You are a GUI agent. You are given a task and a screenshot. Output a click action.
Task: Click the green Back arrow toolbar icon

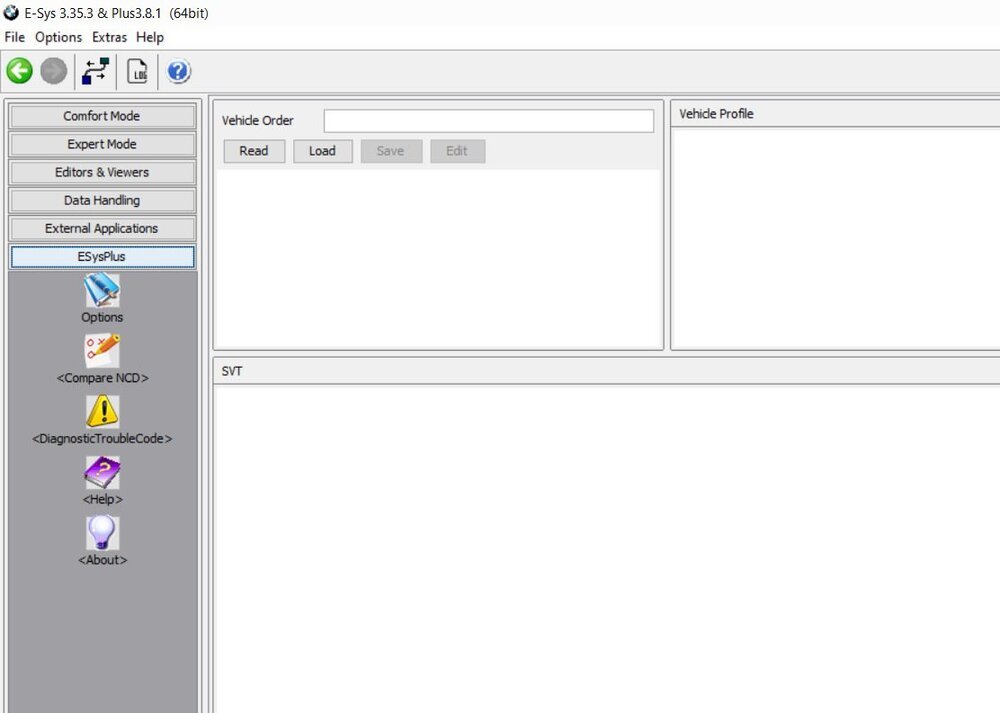(x=20, y=71)
